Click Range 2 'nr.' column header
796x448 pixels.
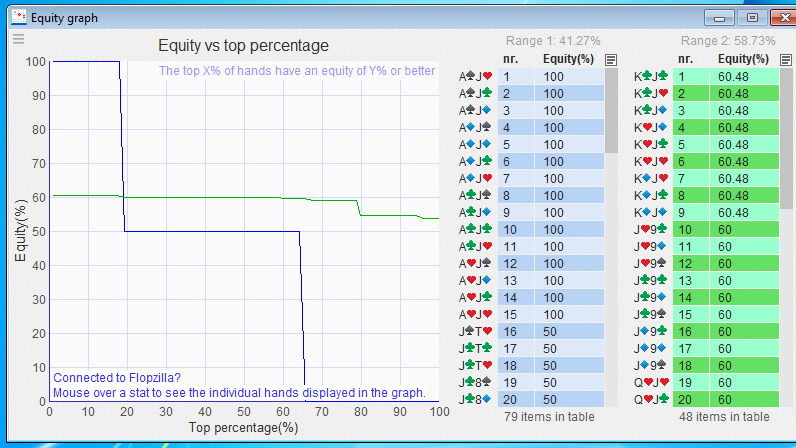685,59
